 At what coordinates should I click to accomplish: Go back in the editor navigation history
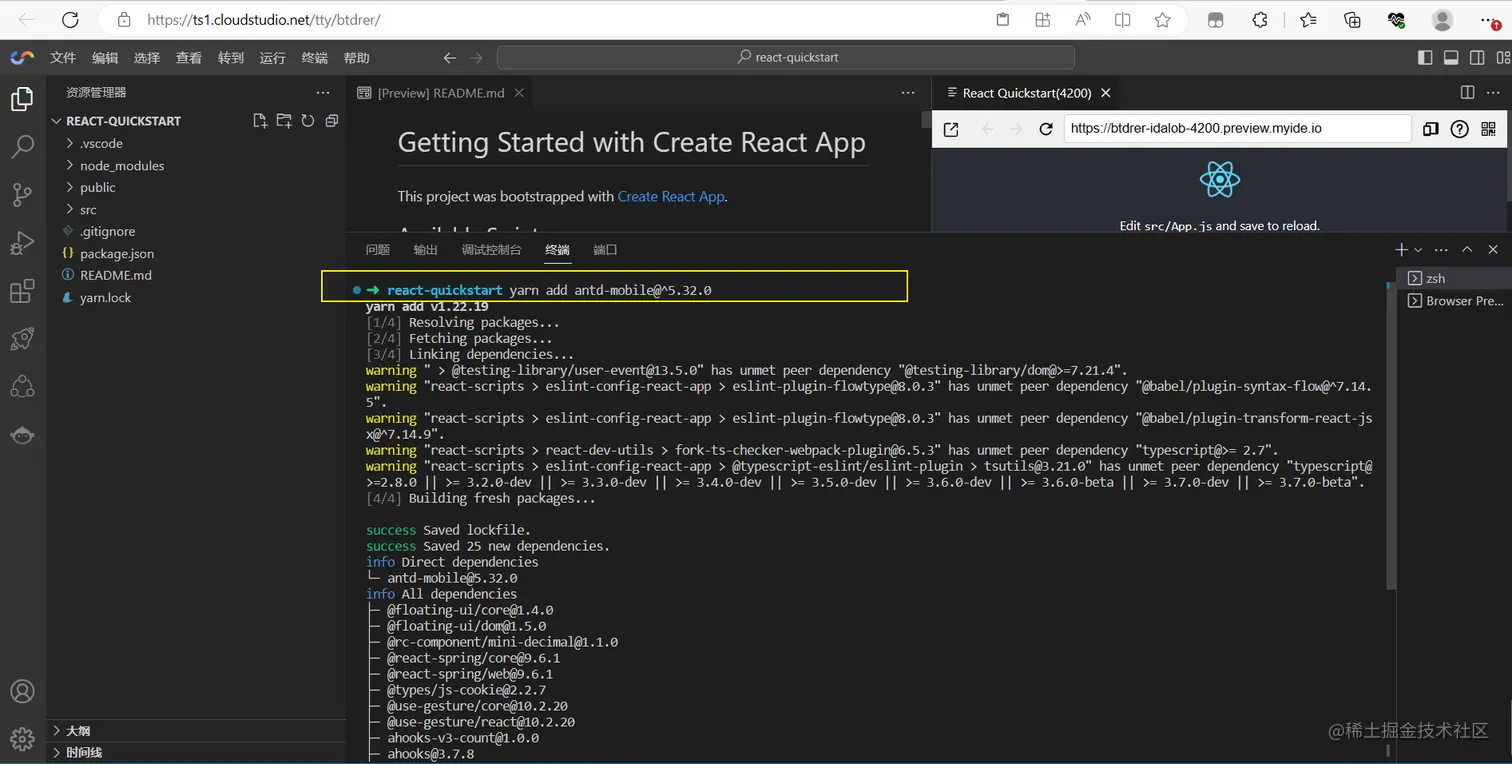tap(450, 57)
